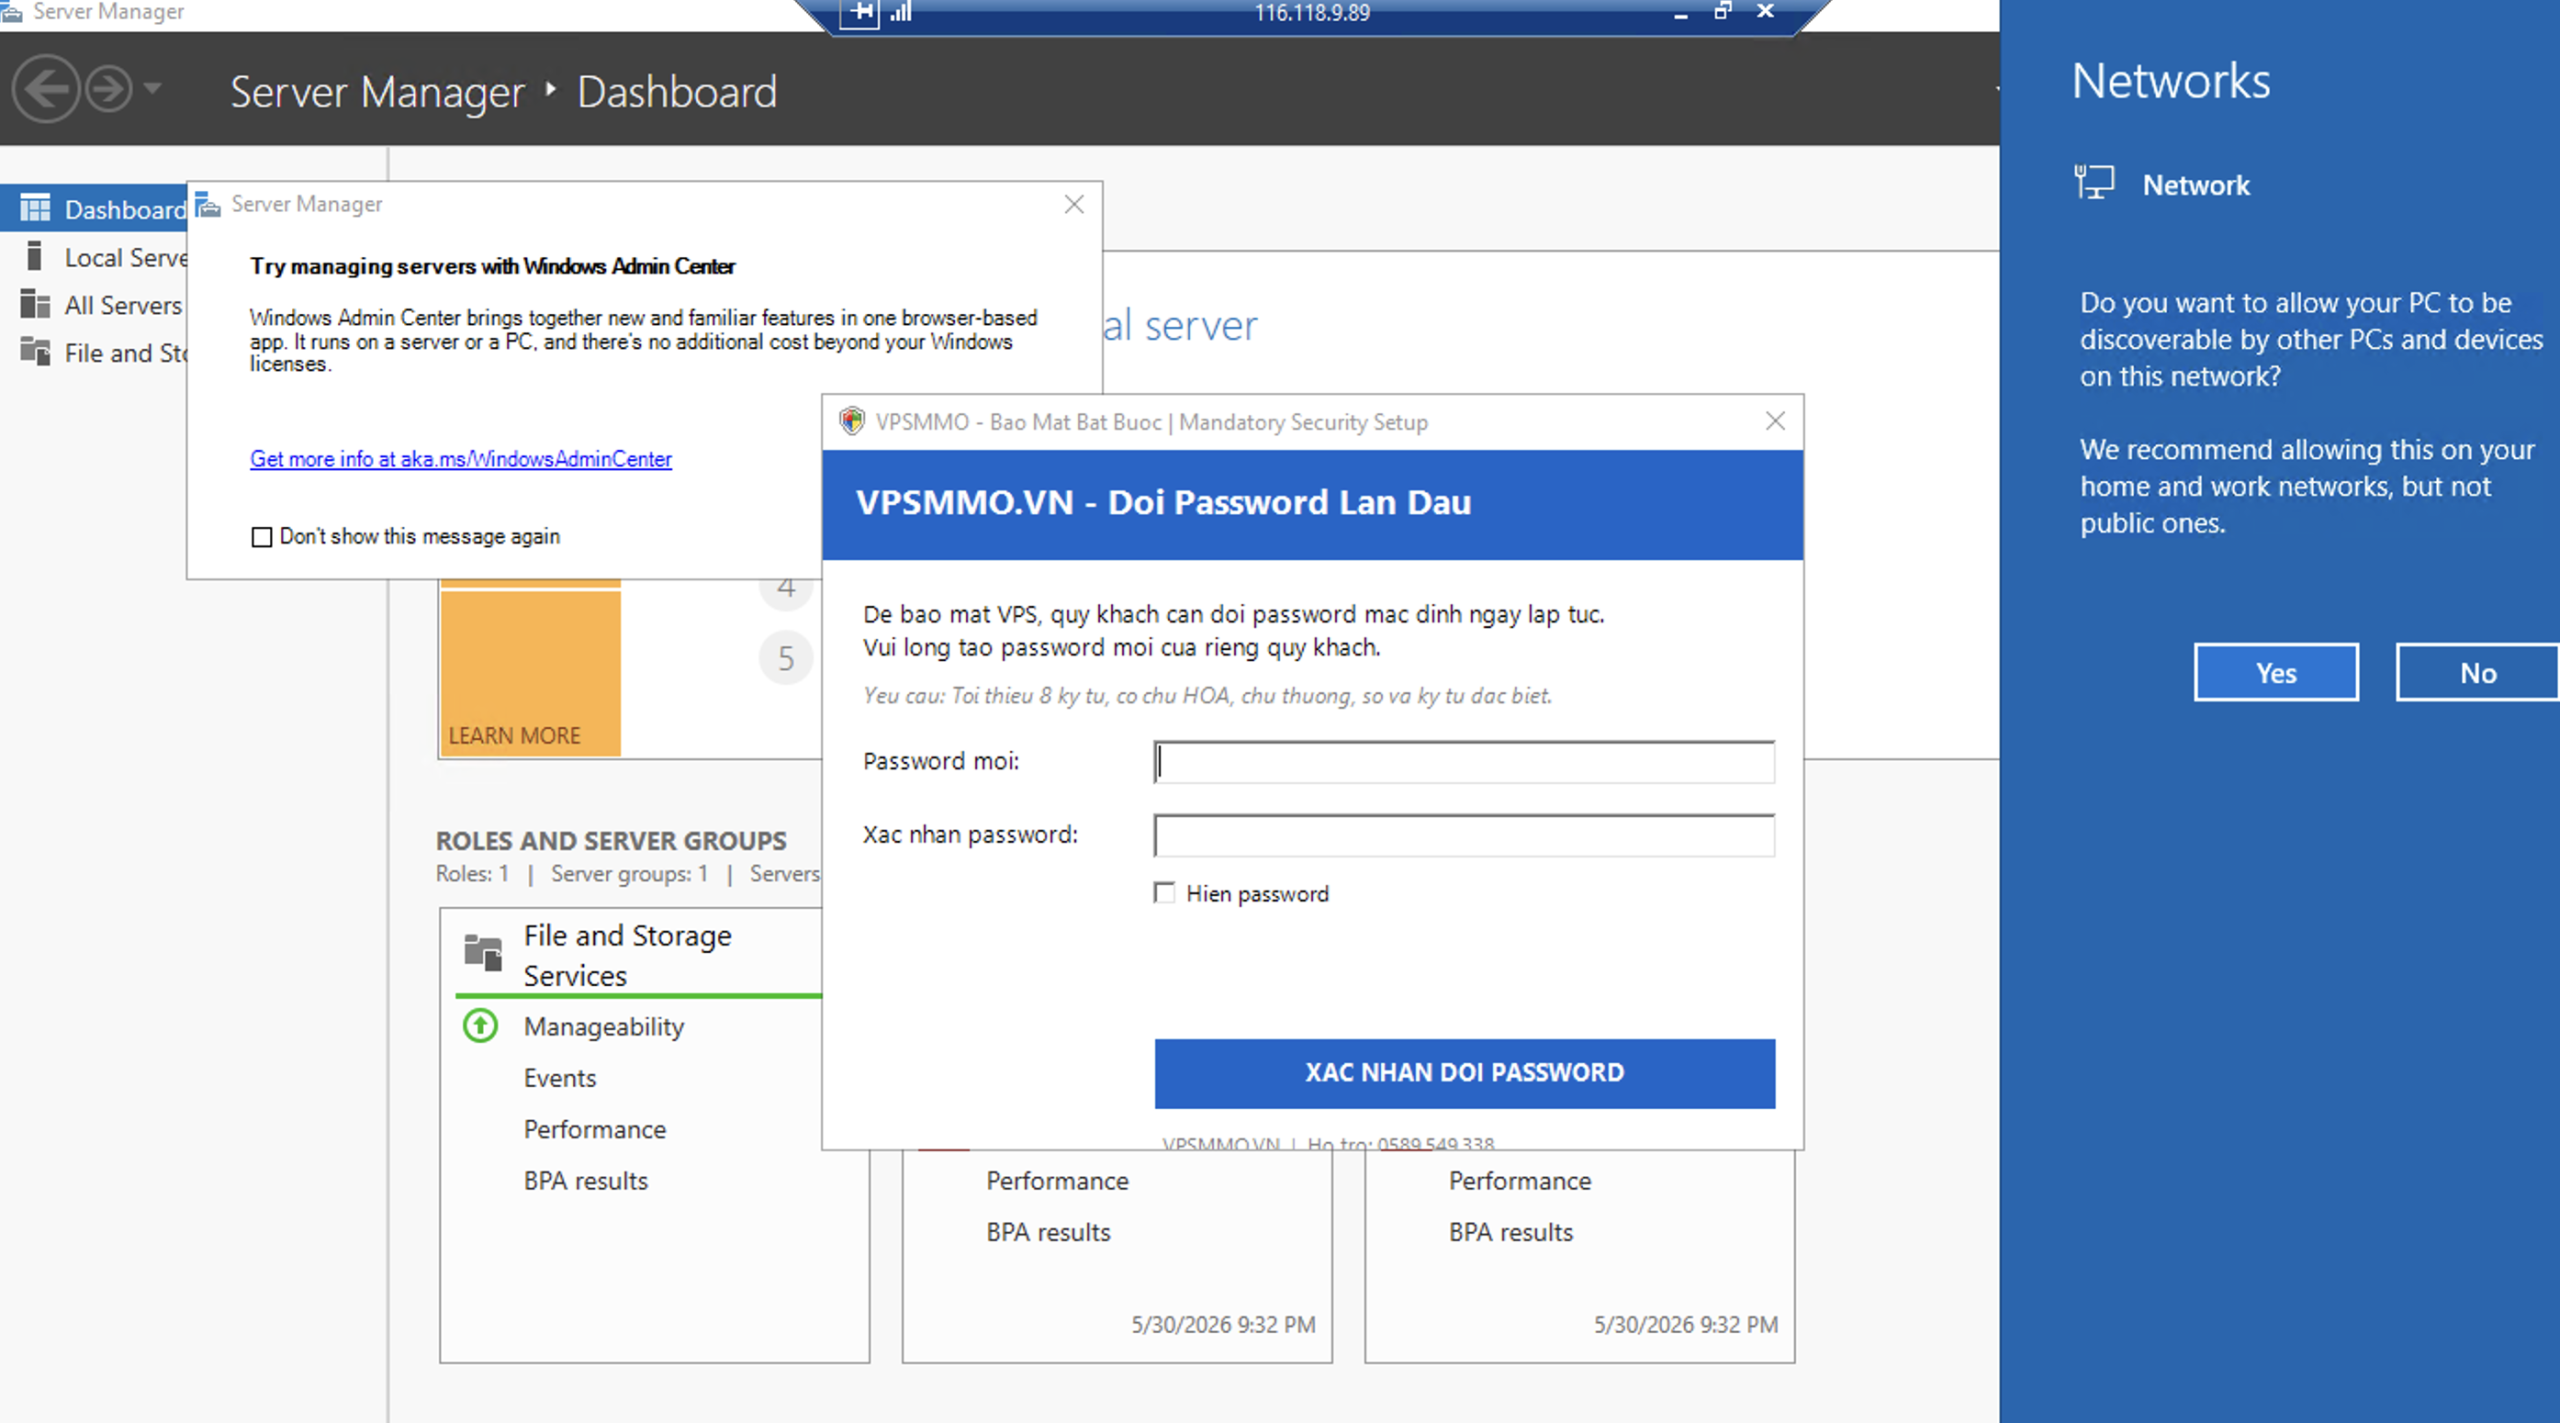Image resolution: width=2560 pixels, height=1423 pixels.
Task: Click the VPSMMO shield icon
Action: tap(852, 421)
